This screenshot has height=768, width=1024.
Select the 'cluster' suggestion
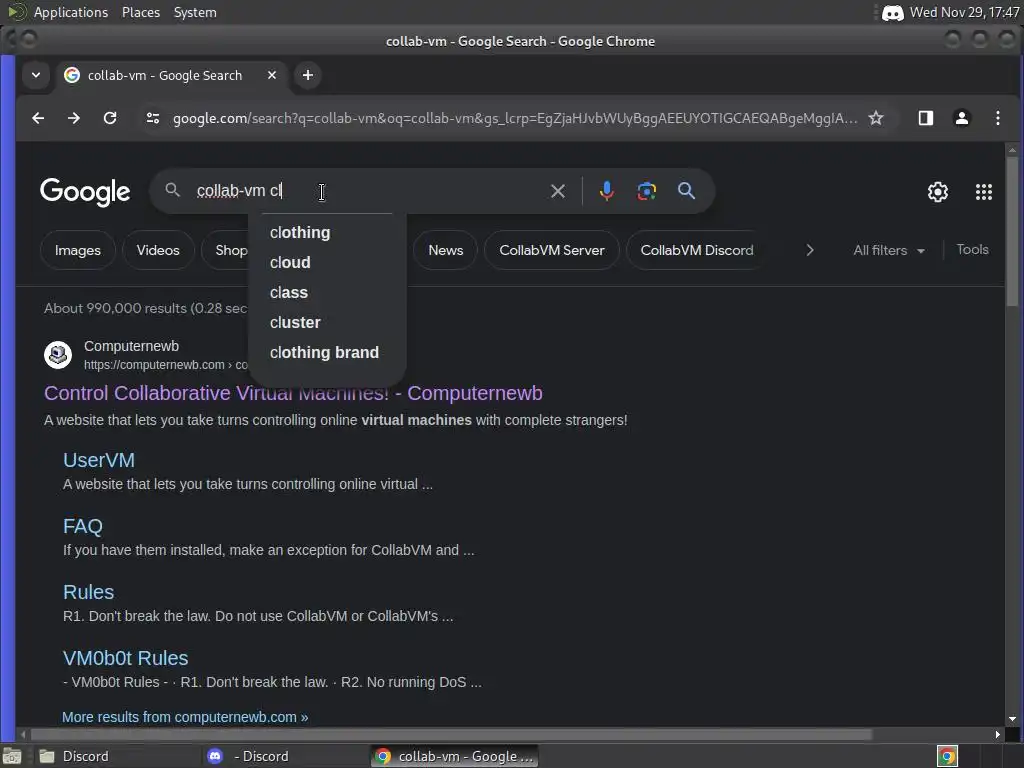pyautogui.click(x=327, y=323)
